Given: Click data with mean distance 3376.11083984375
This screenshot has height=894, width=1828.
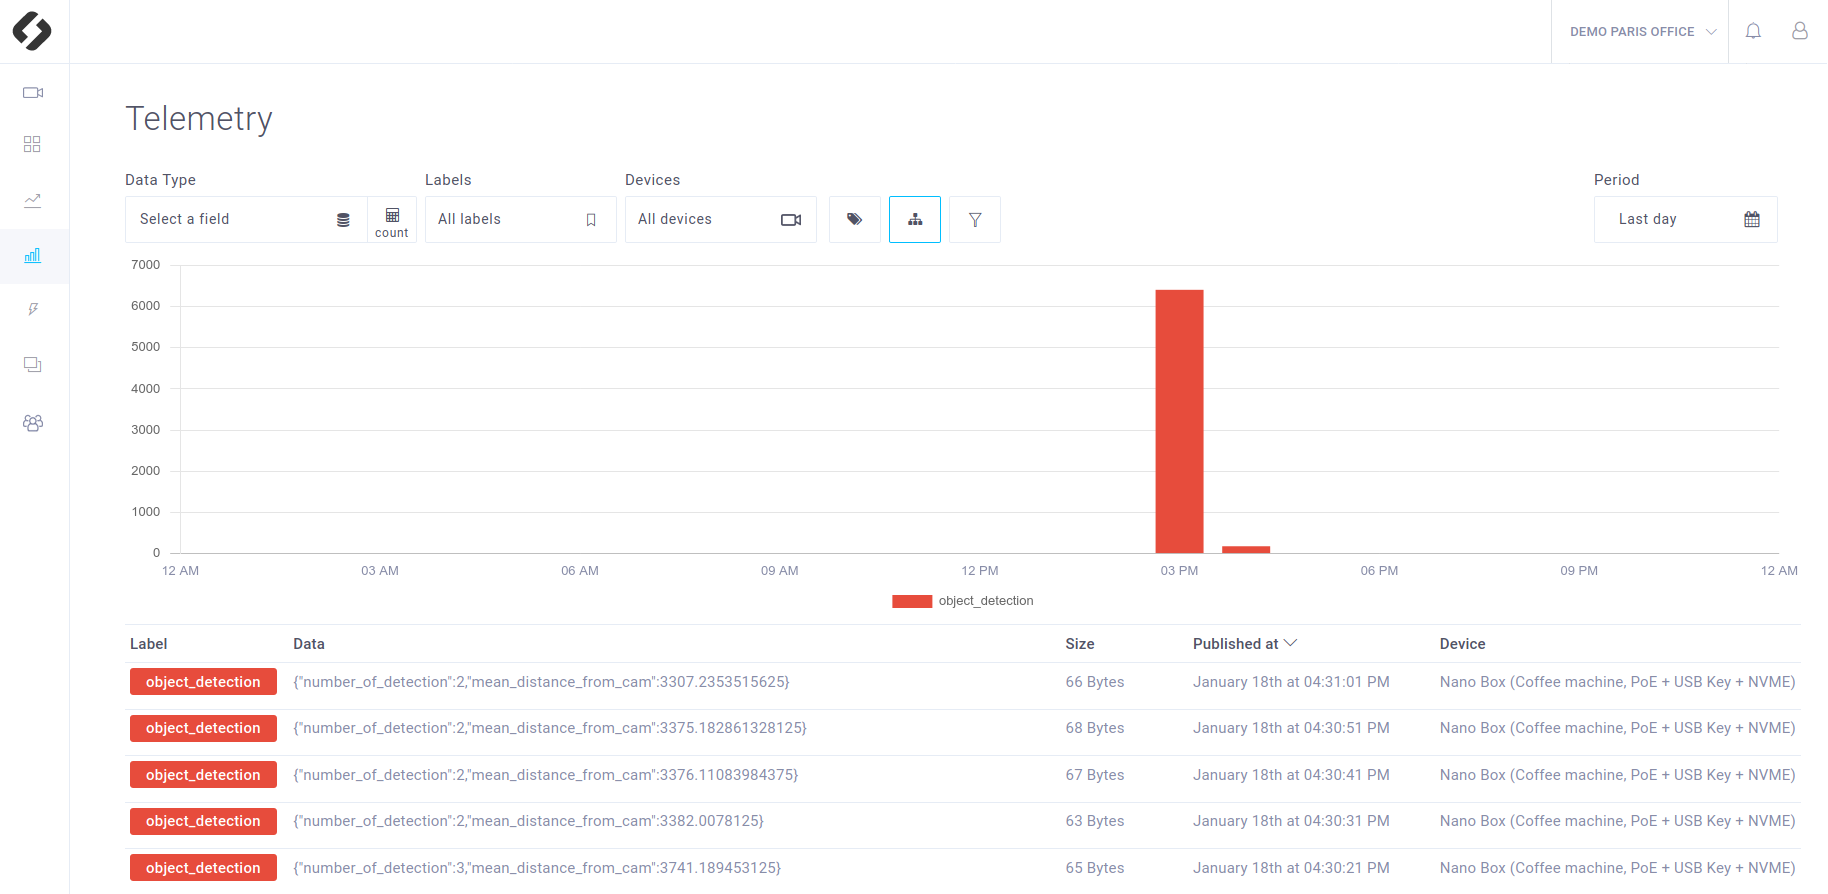Looking at the screenshot, I should point(546,775).
